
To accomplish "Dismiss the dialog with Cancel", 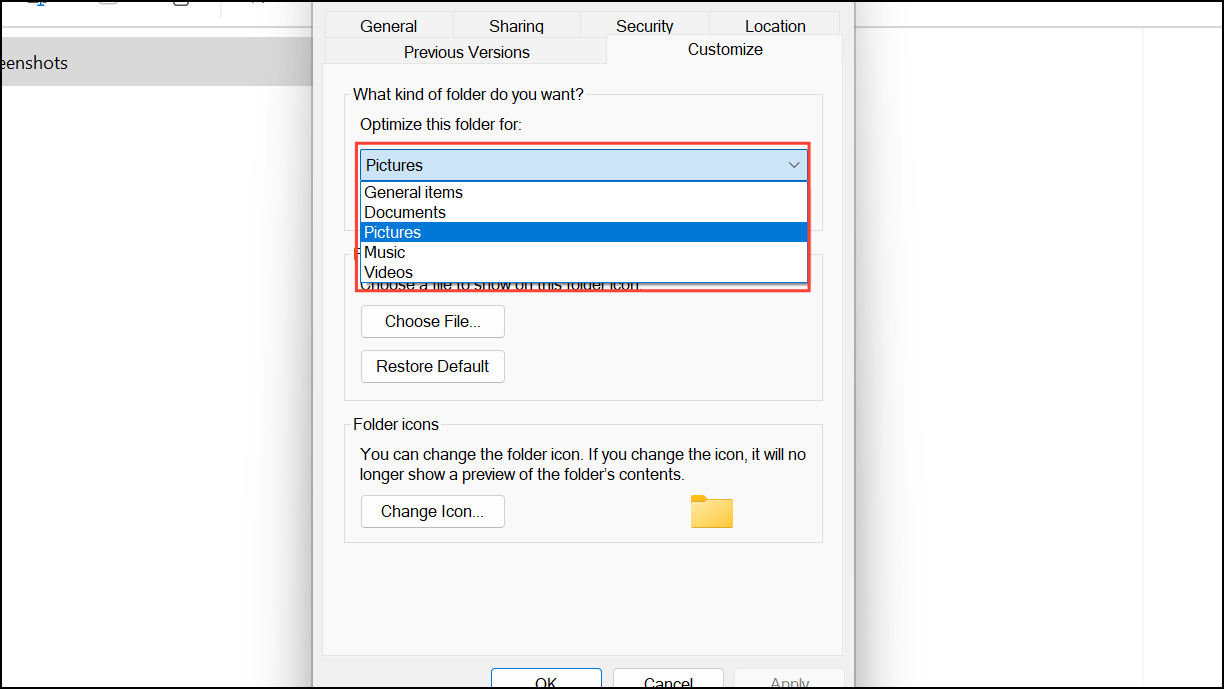I will (x=668, y=682).
